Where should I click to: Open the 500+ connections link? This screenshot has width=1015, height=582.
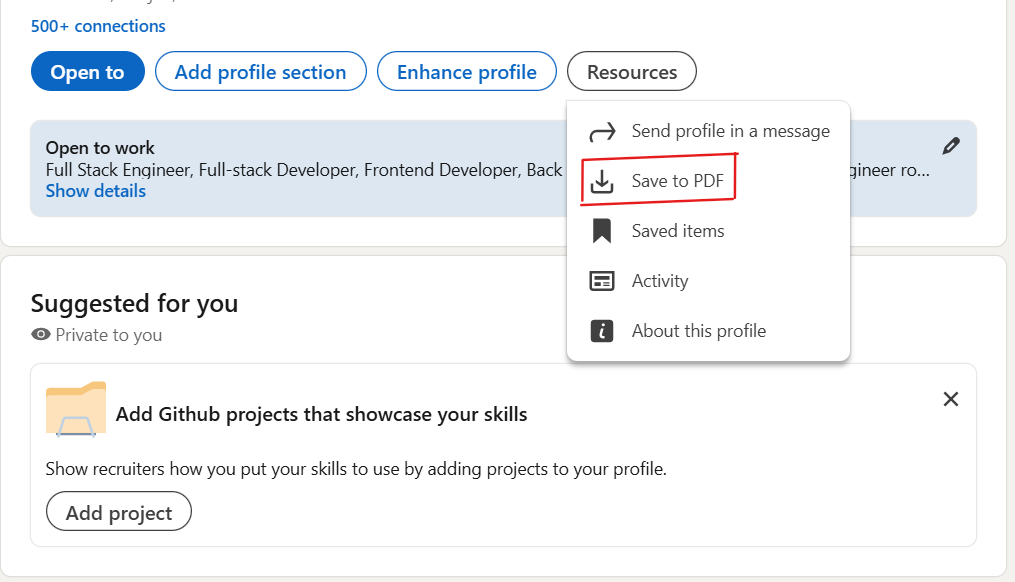[97, 25]
